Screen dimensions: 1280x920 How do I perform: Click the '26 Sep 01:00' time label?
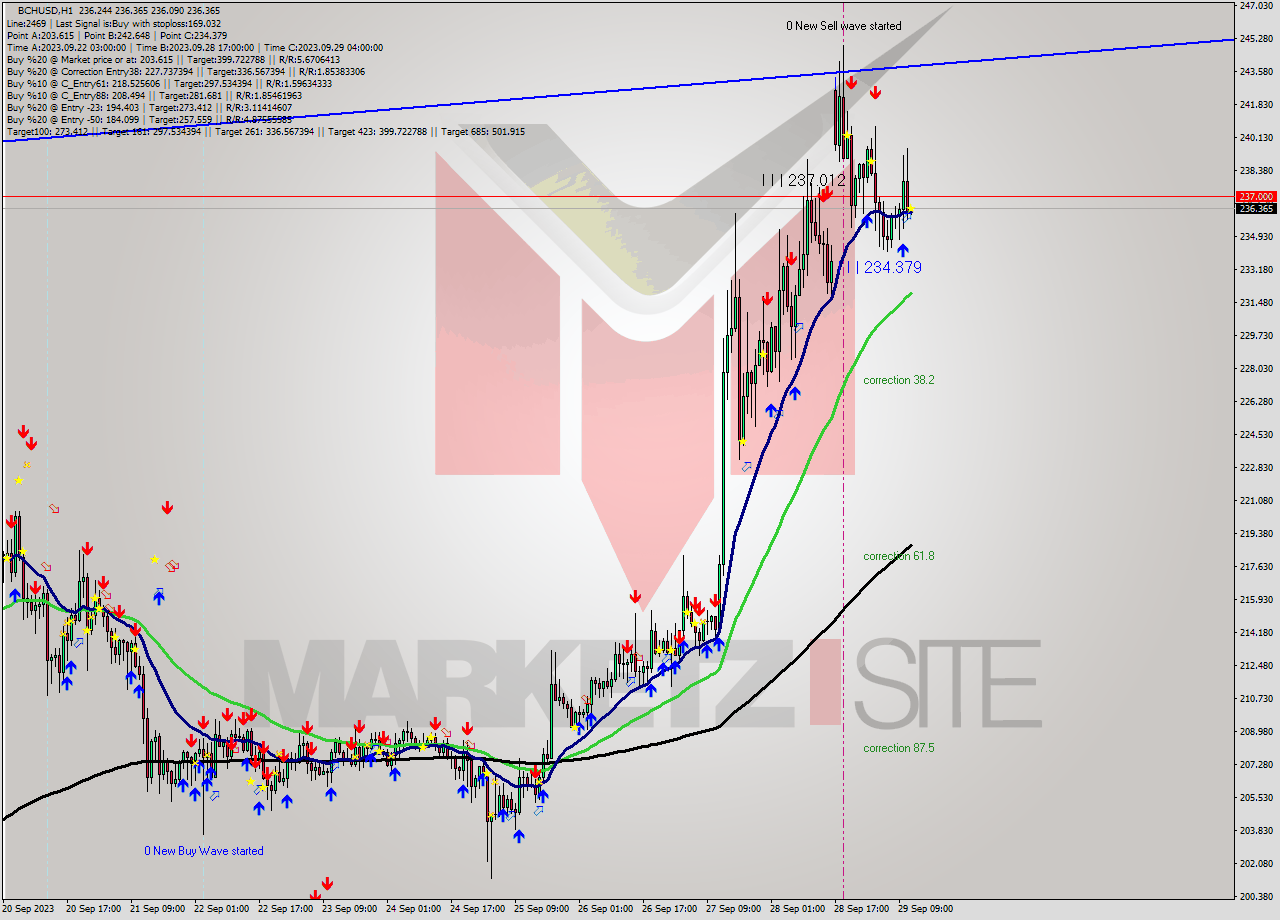coord(606,910)
